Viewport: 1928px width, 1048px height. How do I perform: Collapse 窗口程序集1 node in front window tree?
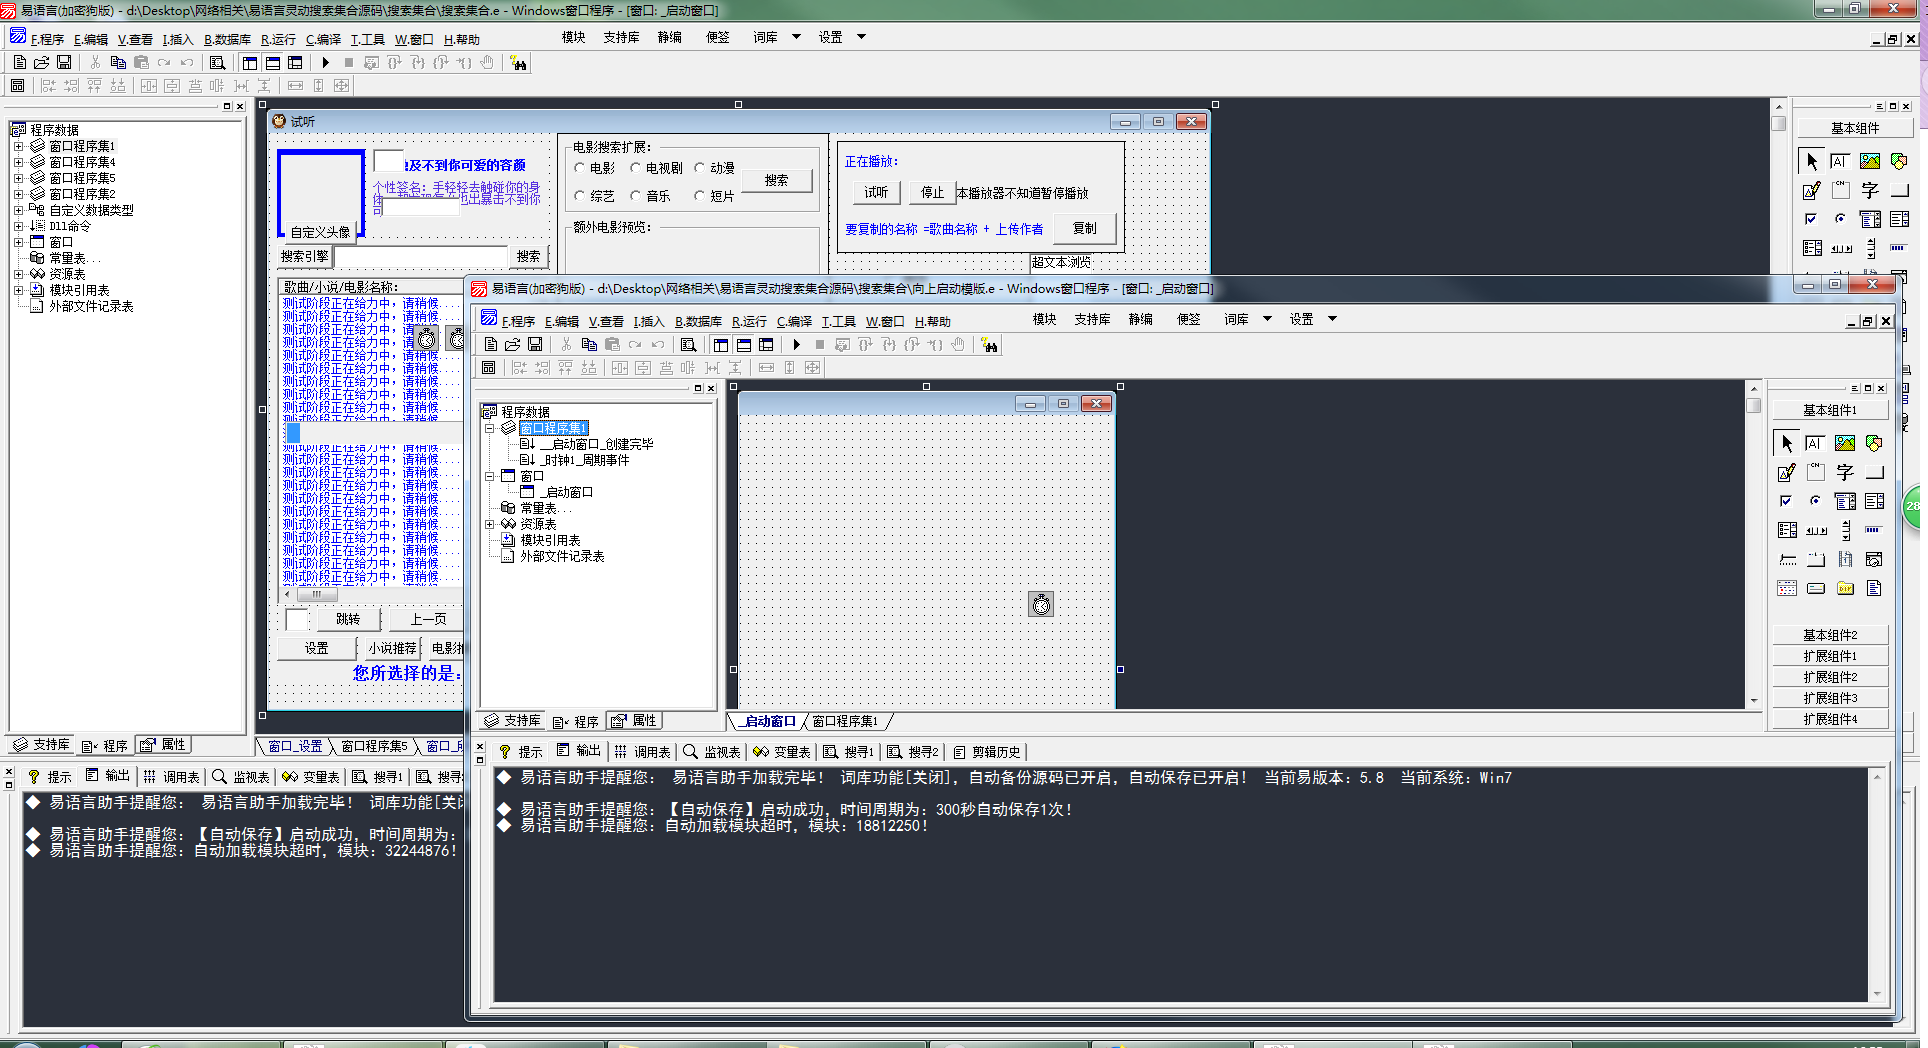[x=490, y=428]
